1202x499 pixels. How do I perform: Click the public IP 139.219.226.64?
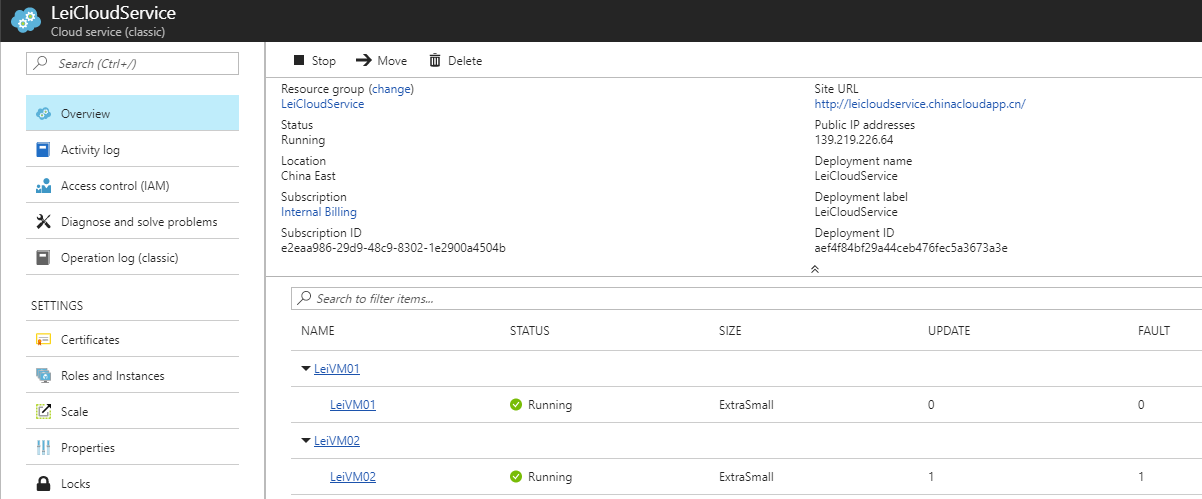[x=854, y=140]
